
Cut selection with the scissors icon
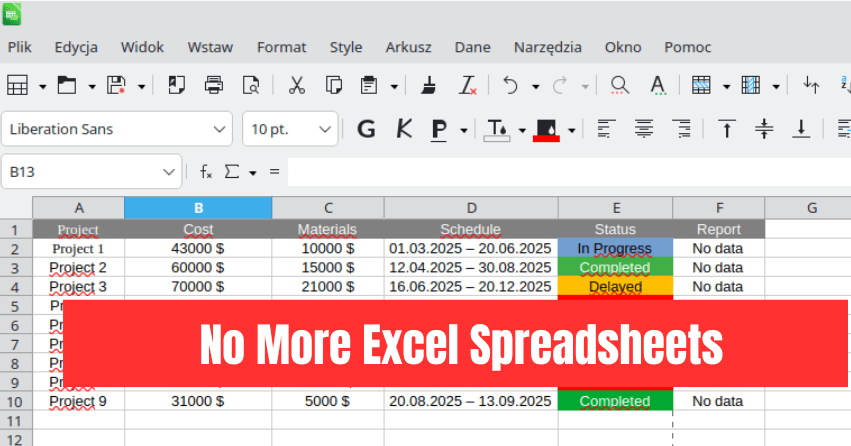coord(296,86)
